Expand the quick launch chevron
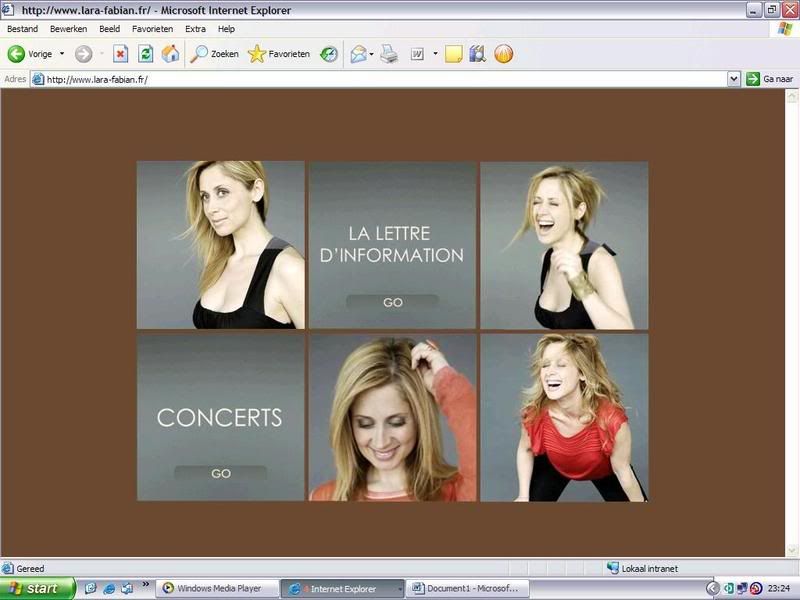The width and height of the screenshot is (800, 600). pos(145,584)
